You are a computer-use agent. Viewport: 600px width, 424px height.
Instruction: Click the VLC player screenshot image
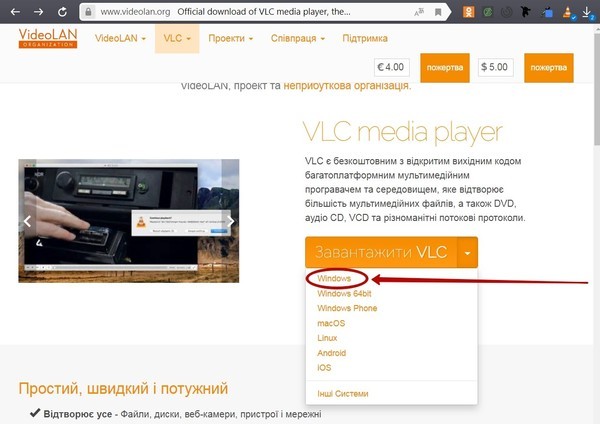pos(129,221)
